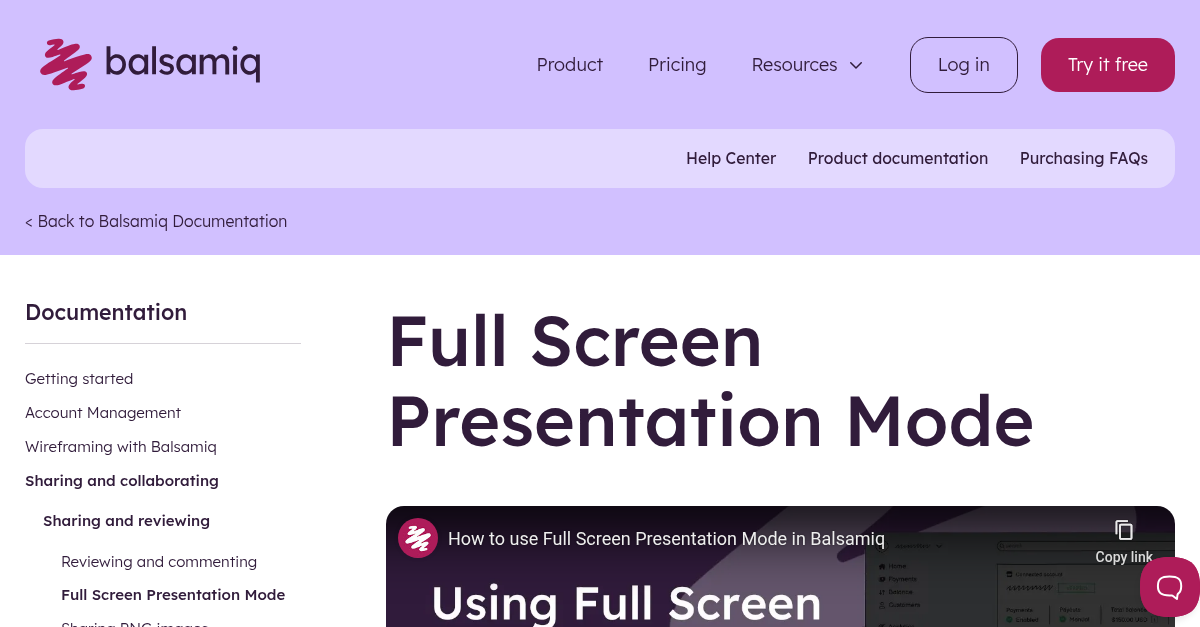This screenshot has width=1200, height=627.
Task: Open the Product menu
Action: pos(569,64)
